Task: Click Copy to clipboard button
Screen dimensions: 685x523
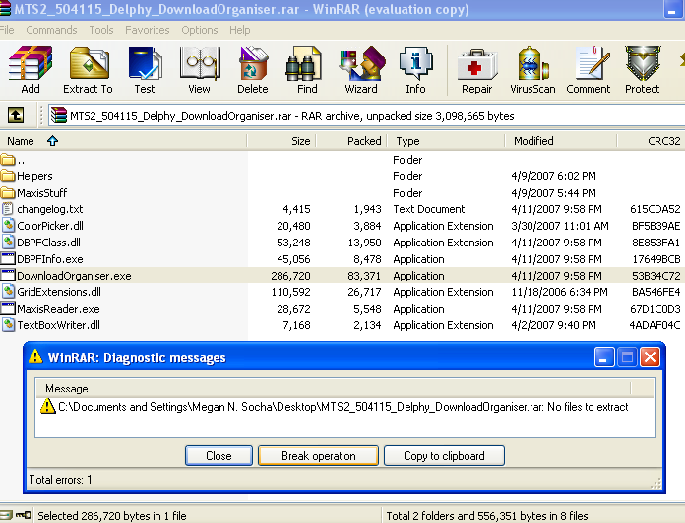Action: click(x=444, y=456)
